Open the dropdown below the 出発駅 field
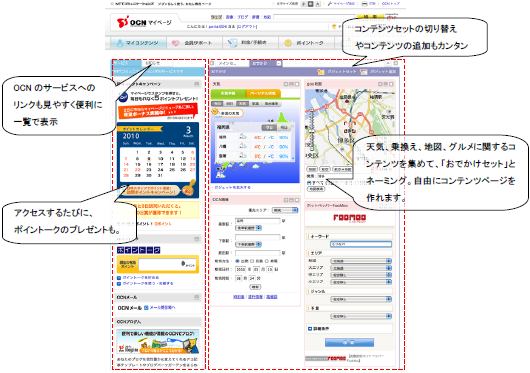The image size is (530, 373). tap(248, 228)
